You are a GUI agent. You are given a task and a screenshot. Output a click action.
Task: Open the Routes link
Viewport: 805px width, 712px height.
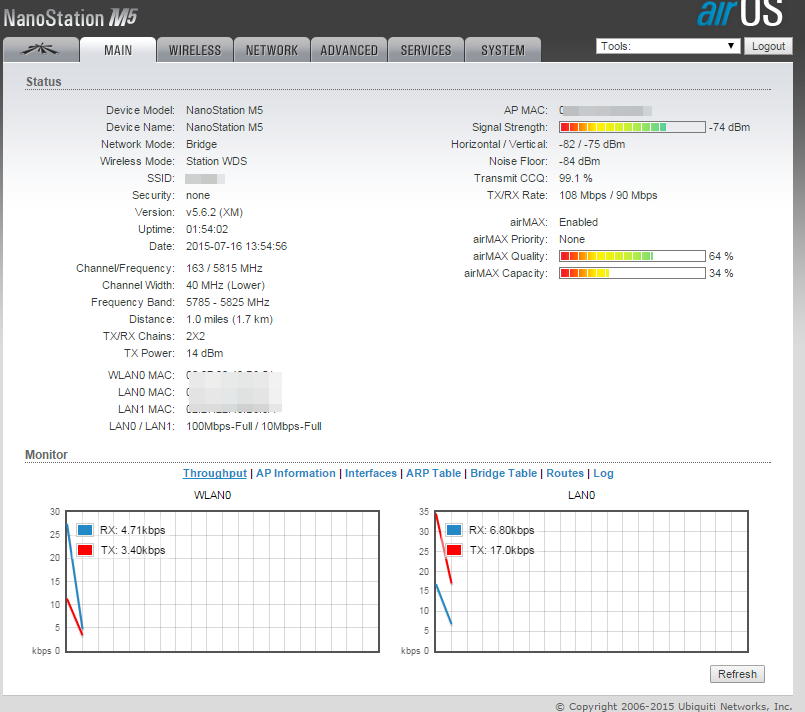point(565,473)
